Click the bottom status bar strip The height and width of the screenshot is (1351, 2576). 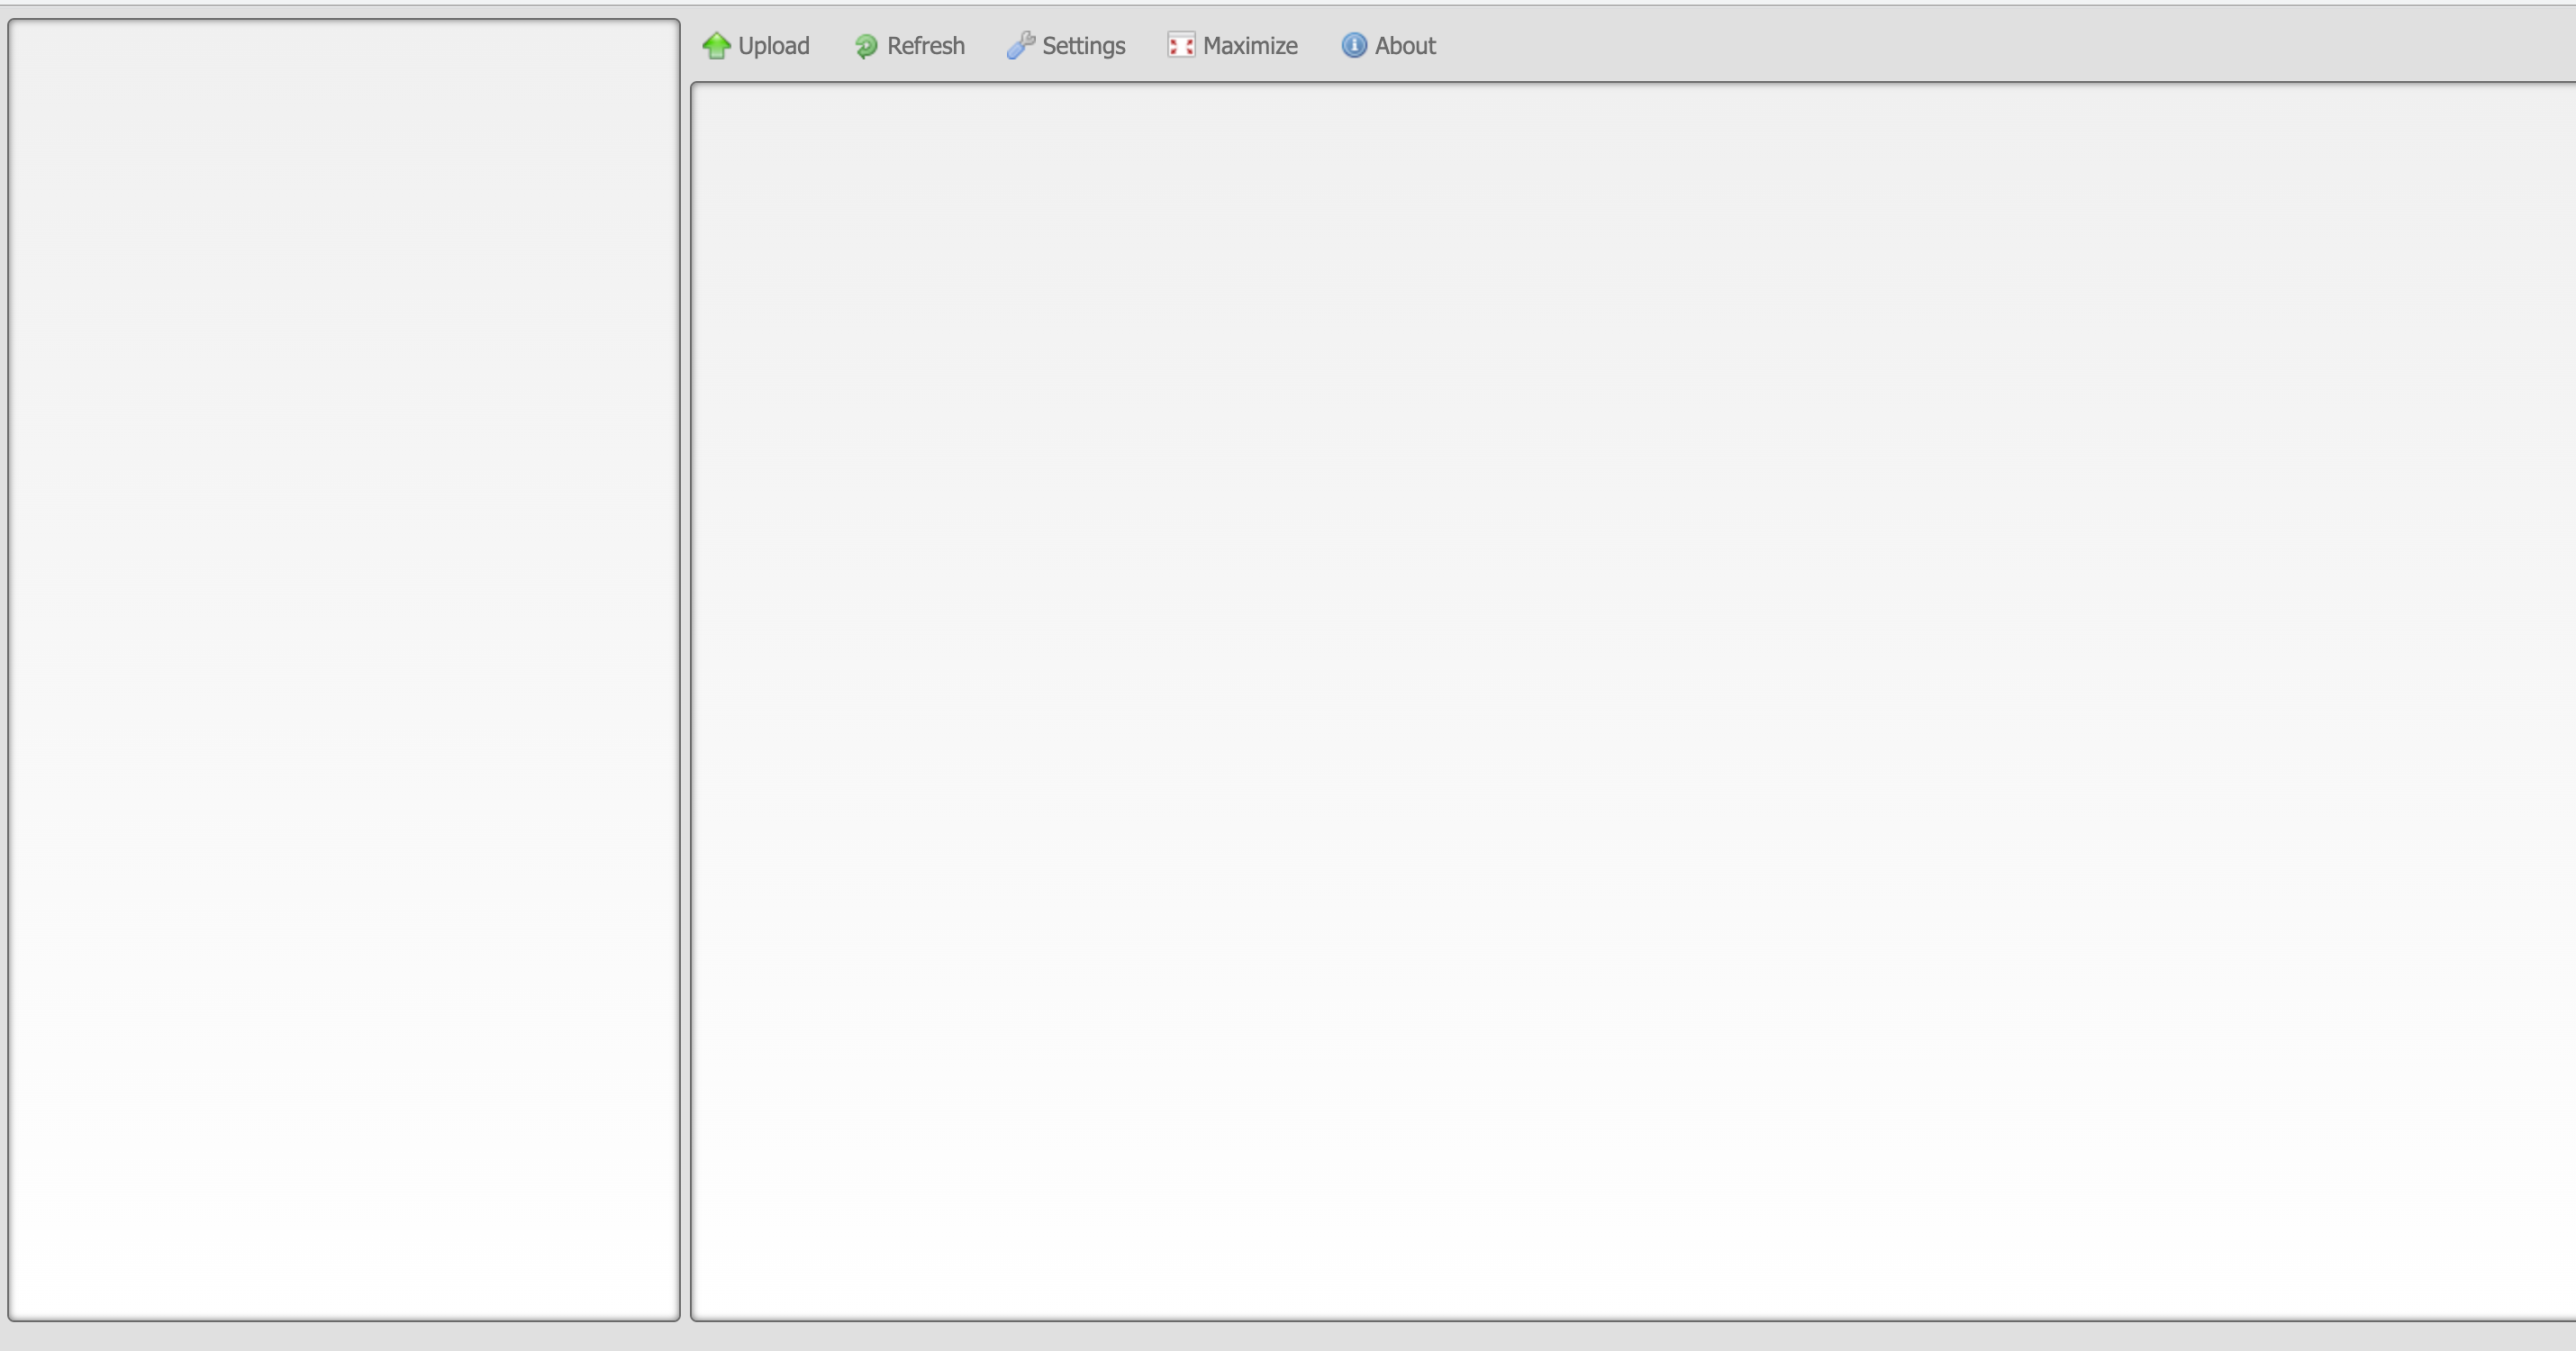click(1288, 1337)
